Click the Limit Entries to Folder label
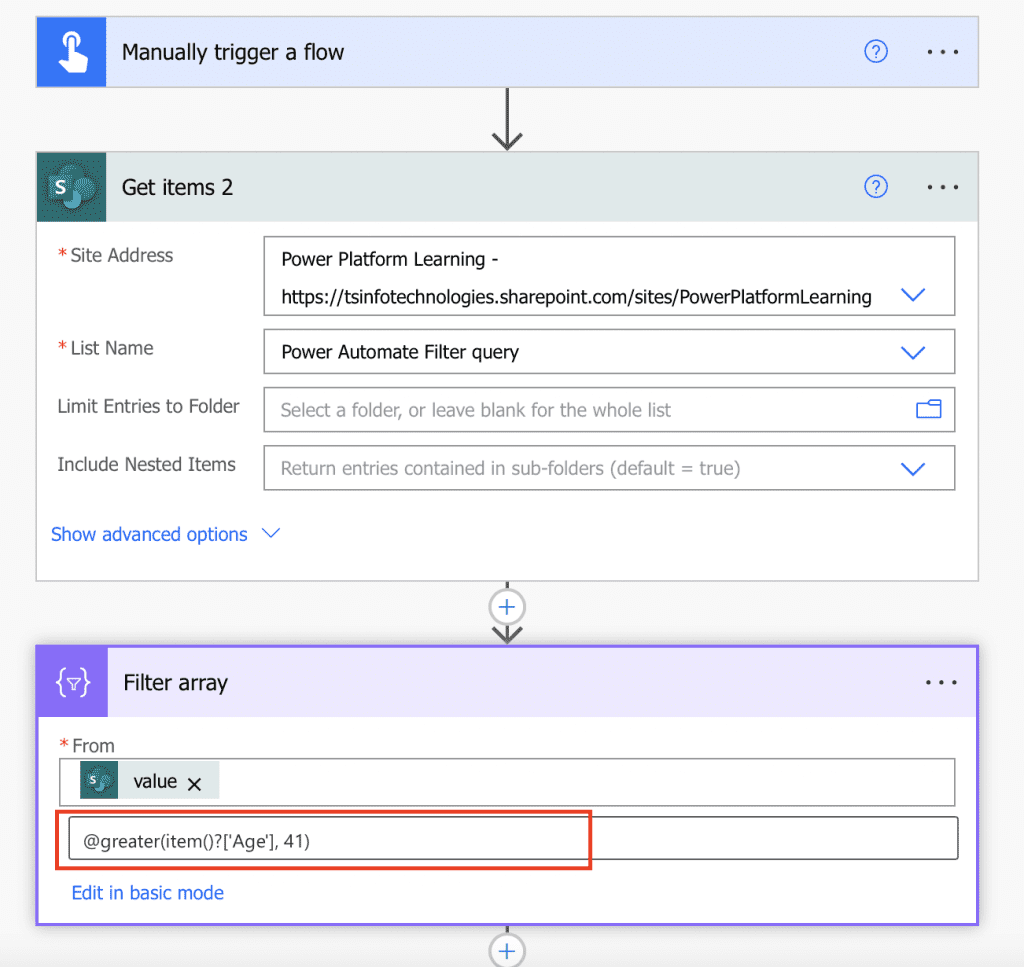The image size is (1024, 967). [x=148, y=406]
